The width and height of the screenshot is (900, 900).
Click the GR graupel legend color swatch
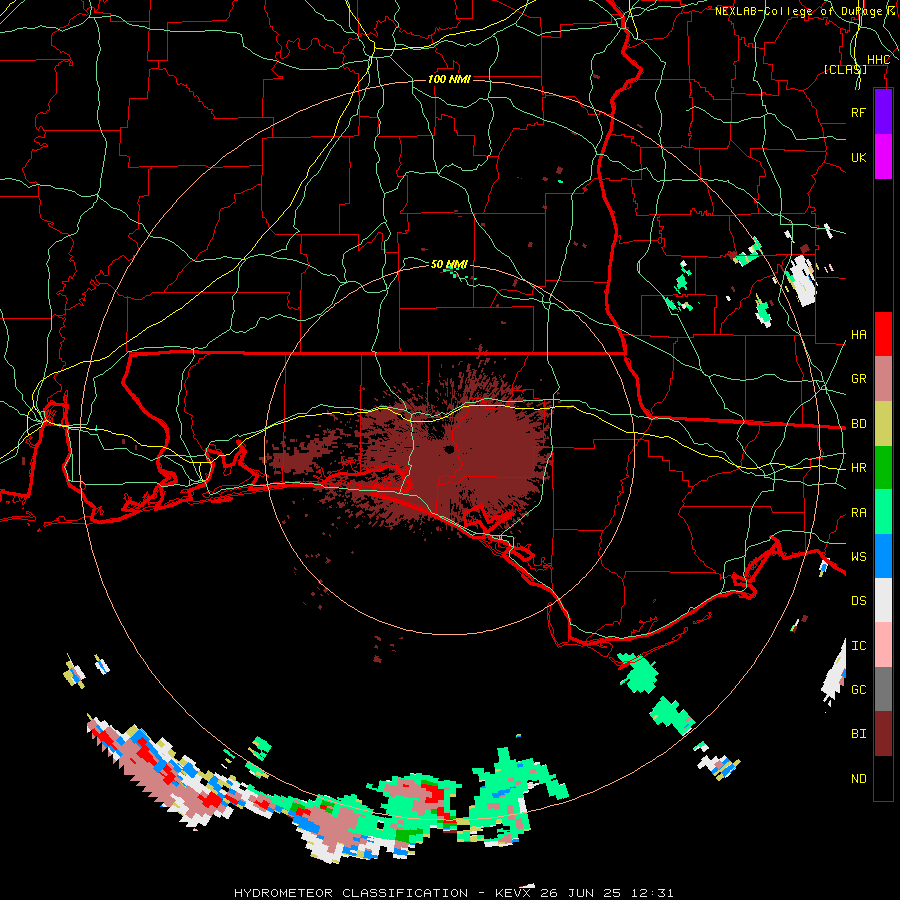[883, 379]
